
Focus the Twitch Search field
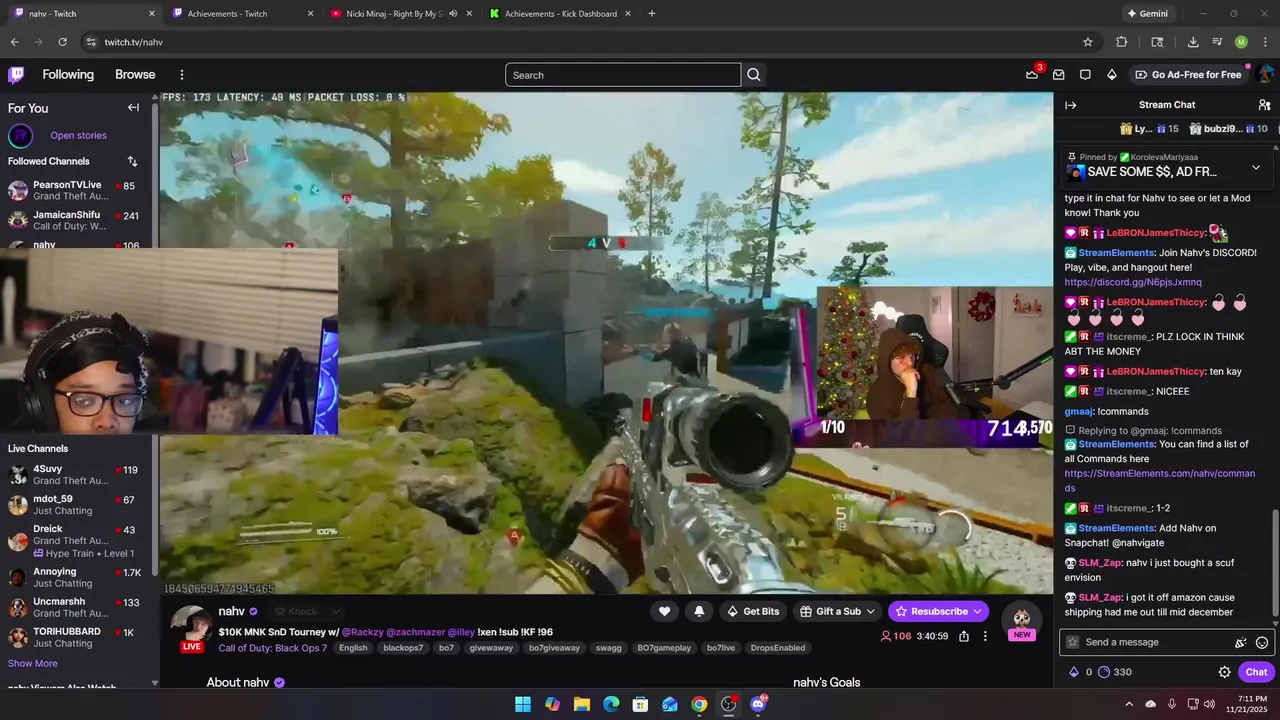623,75
